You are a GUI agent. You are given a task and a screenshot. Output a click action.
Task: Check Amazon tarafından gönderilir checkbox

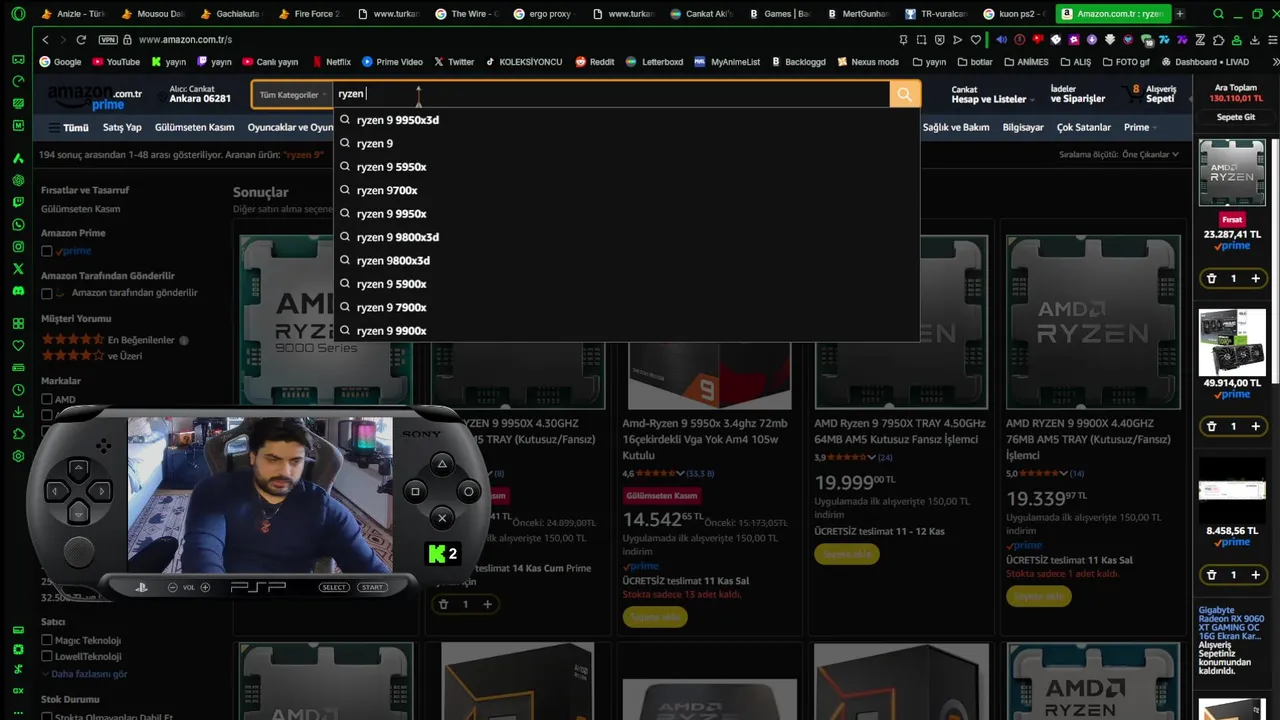[47, 293]
